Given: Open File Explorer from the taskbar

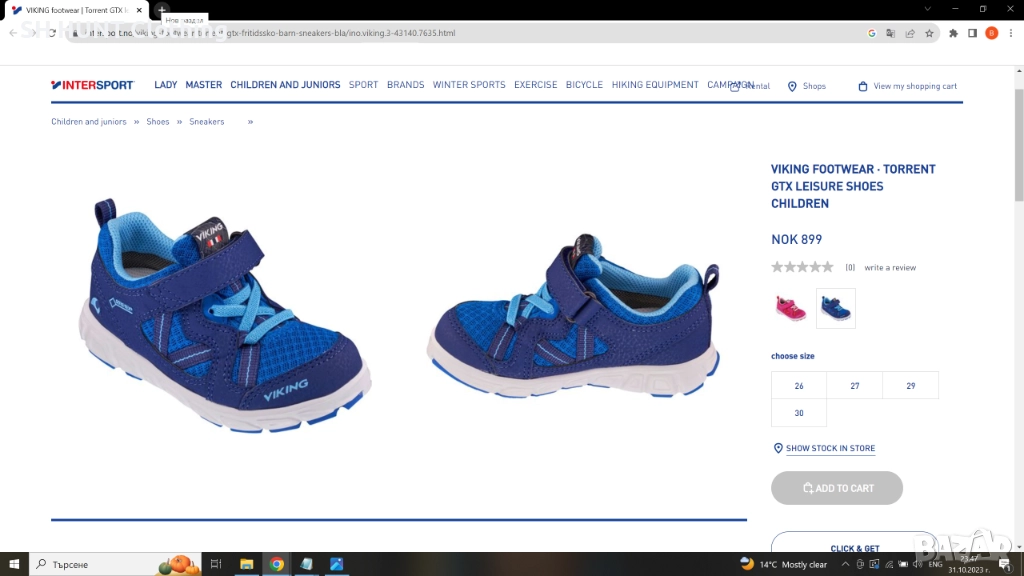Looking at the screenshot, I should click(x=246, y=564).
